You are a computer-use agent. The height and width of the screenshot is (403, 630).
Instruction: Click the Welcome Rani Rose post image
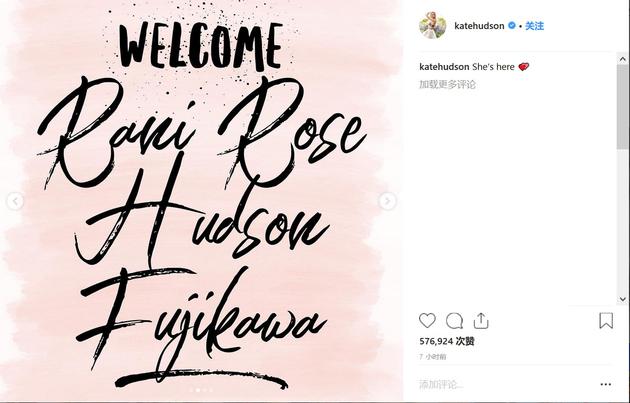(201, 201)
